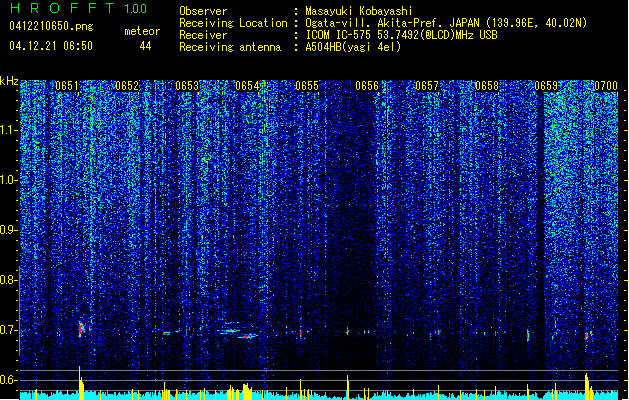
Task: Click the red echo near 0659
Action: 528,335
